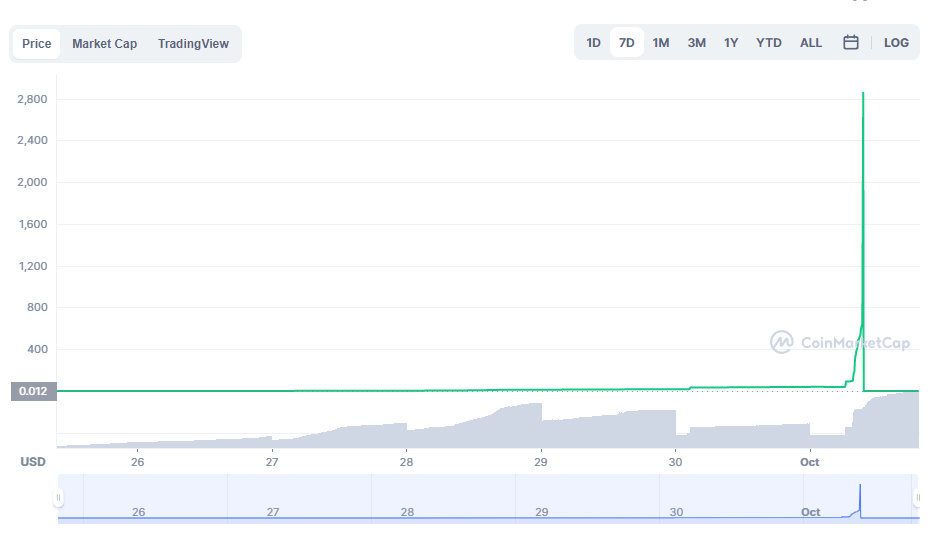Display ALL time price history
The height and width of the screenshot is (536, 933).
click(811, 43)
